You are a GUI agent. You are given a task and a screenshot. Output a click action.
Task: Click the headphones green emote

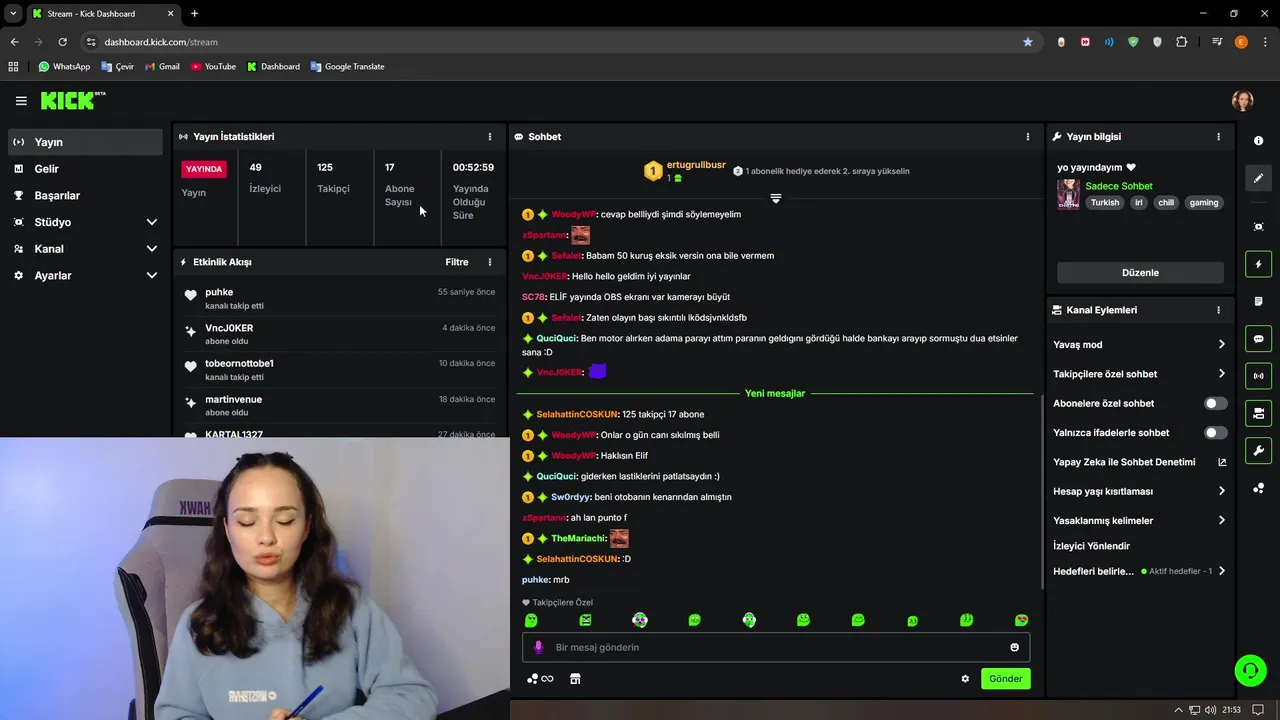(x=749, y=620)
